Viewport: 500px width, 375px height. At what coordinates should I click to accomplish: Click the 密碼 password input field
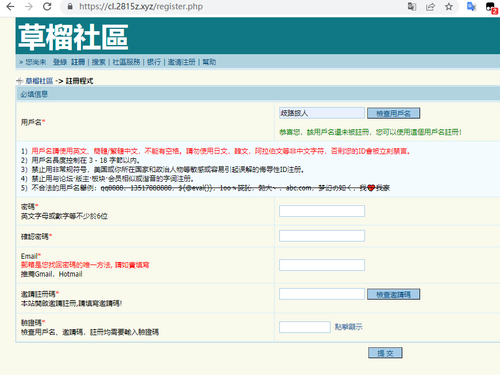tap(322, 211)
